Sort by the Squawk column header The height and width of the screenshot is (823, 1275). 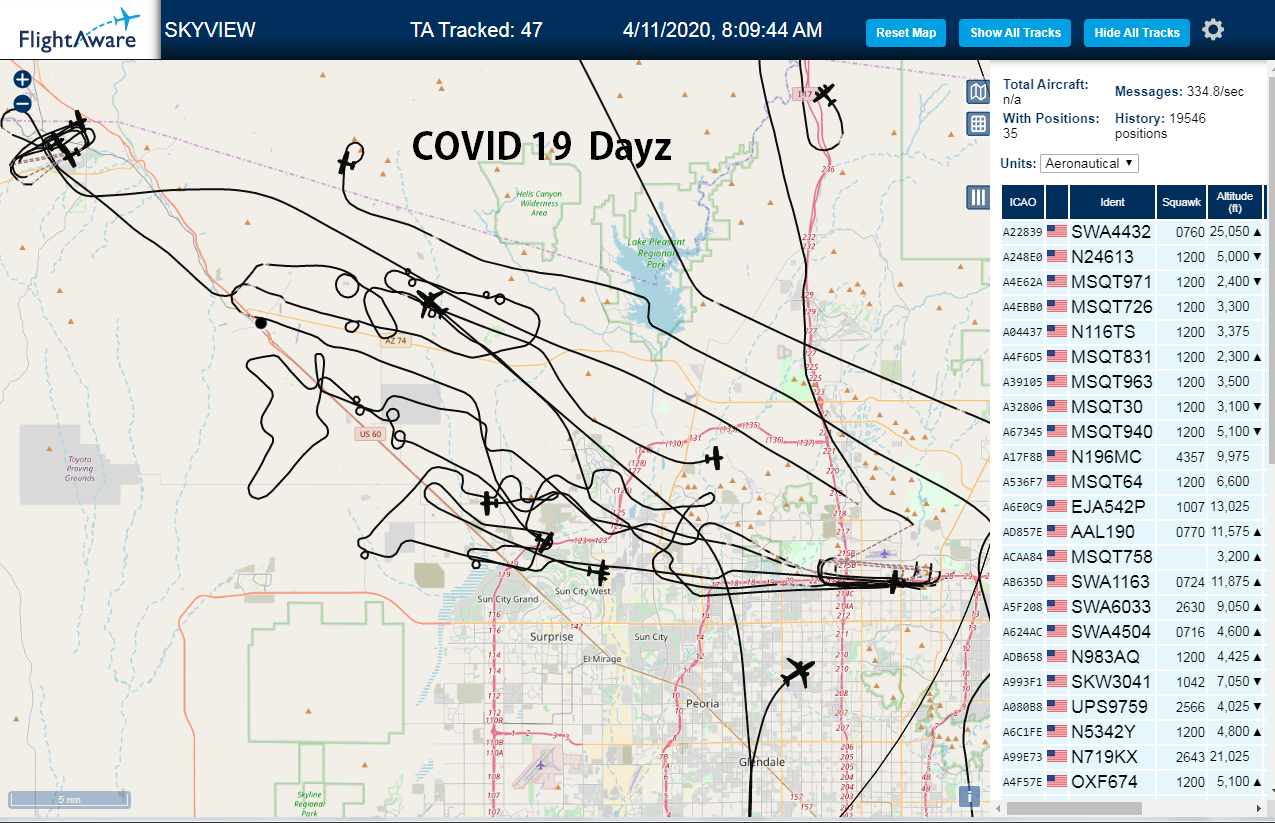tap(1181, 202)
